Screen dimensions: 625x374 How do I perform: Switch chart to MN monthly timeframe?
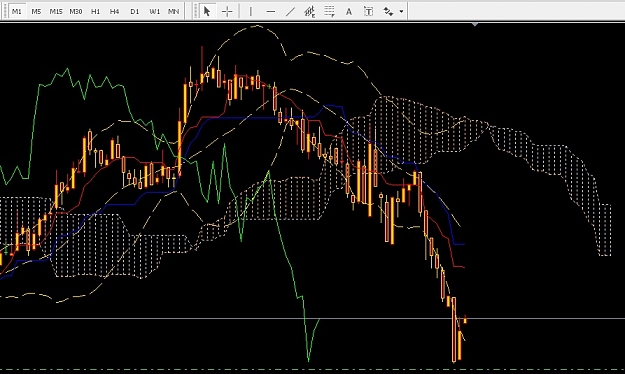point(173,11)
